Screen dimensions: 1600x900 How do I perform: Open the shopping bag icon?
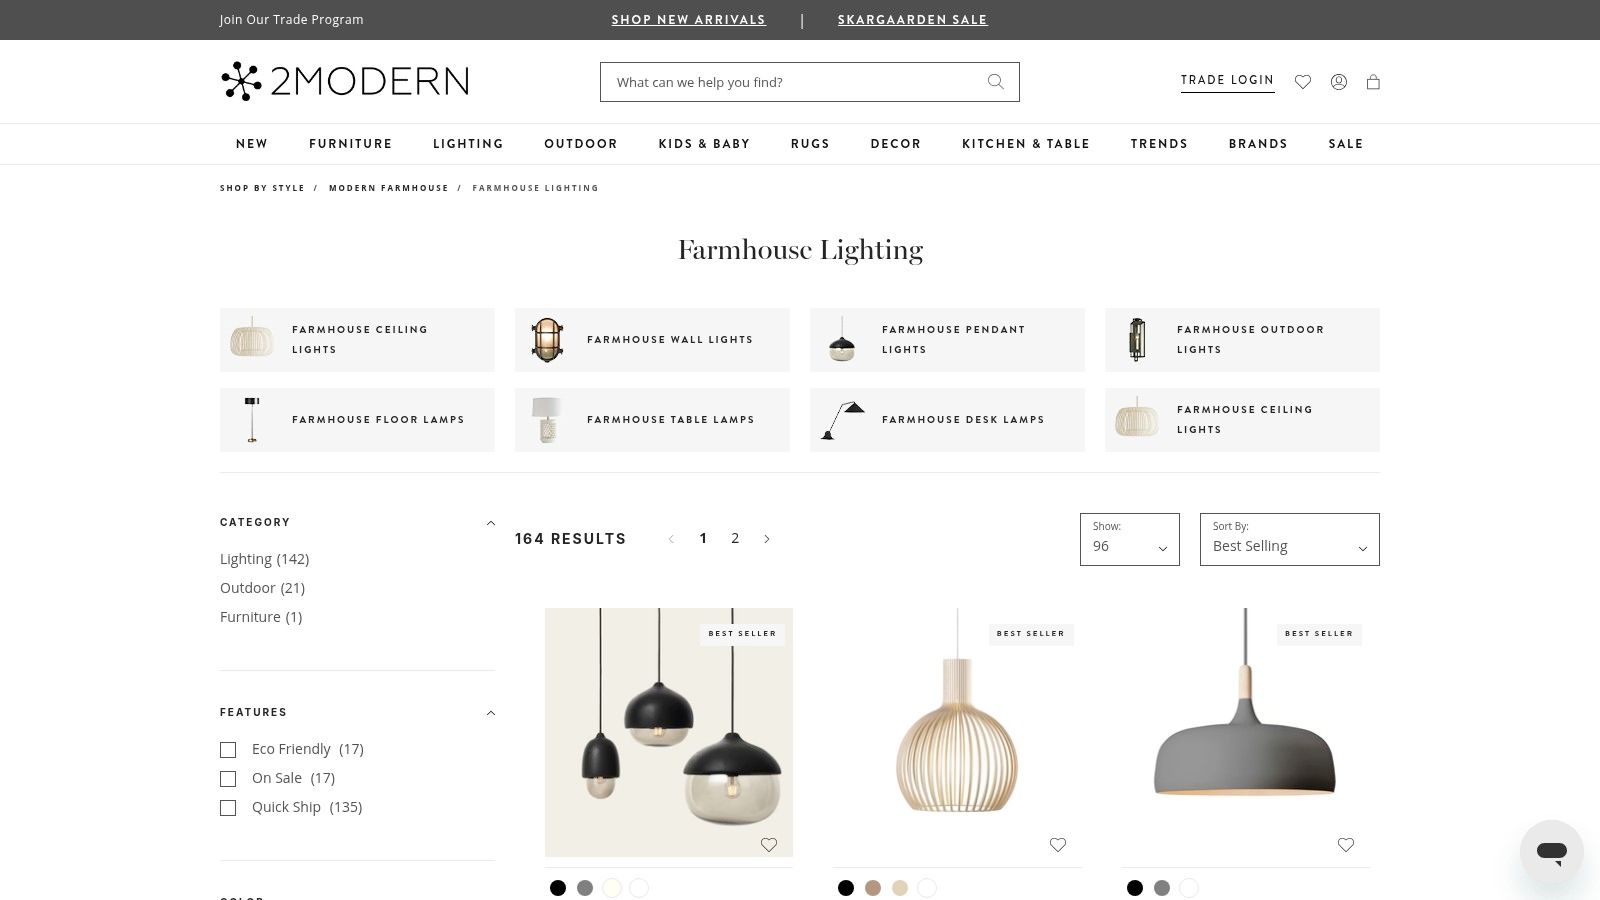point(1373,82)
